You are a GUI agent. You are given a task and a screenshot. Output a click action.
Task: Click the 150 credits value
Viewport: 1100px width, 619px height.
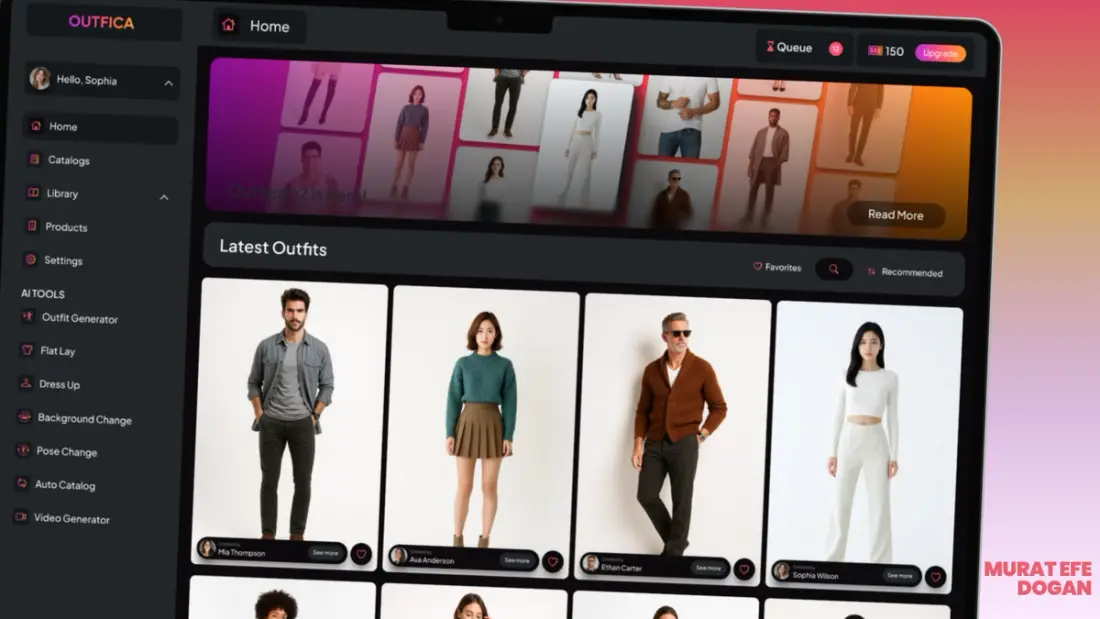[x=894, y=51]
